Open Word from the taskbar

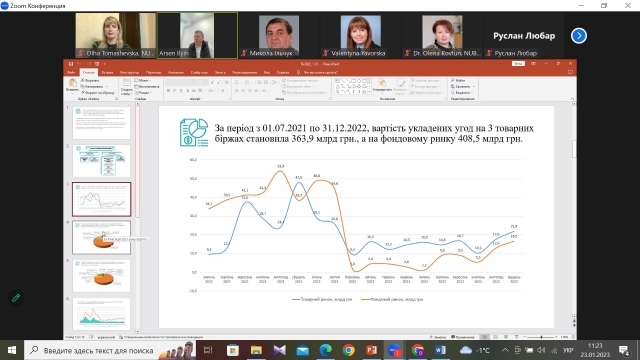pos(440,350)
